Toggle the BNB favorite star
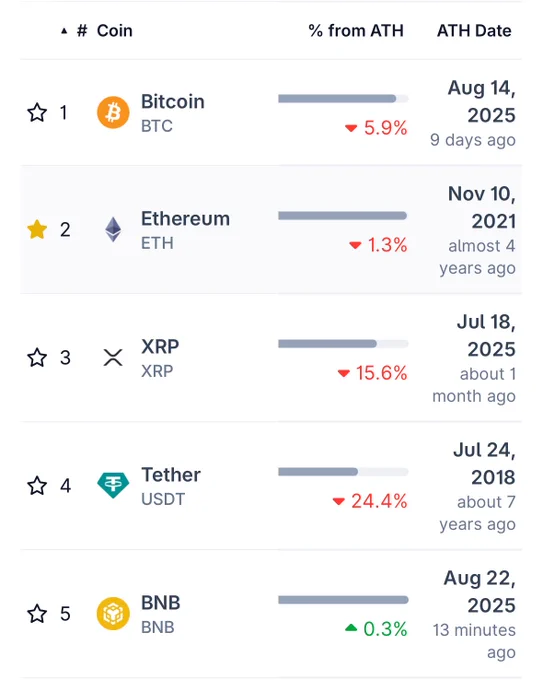The image size is (543, 680). point(37,613)
